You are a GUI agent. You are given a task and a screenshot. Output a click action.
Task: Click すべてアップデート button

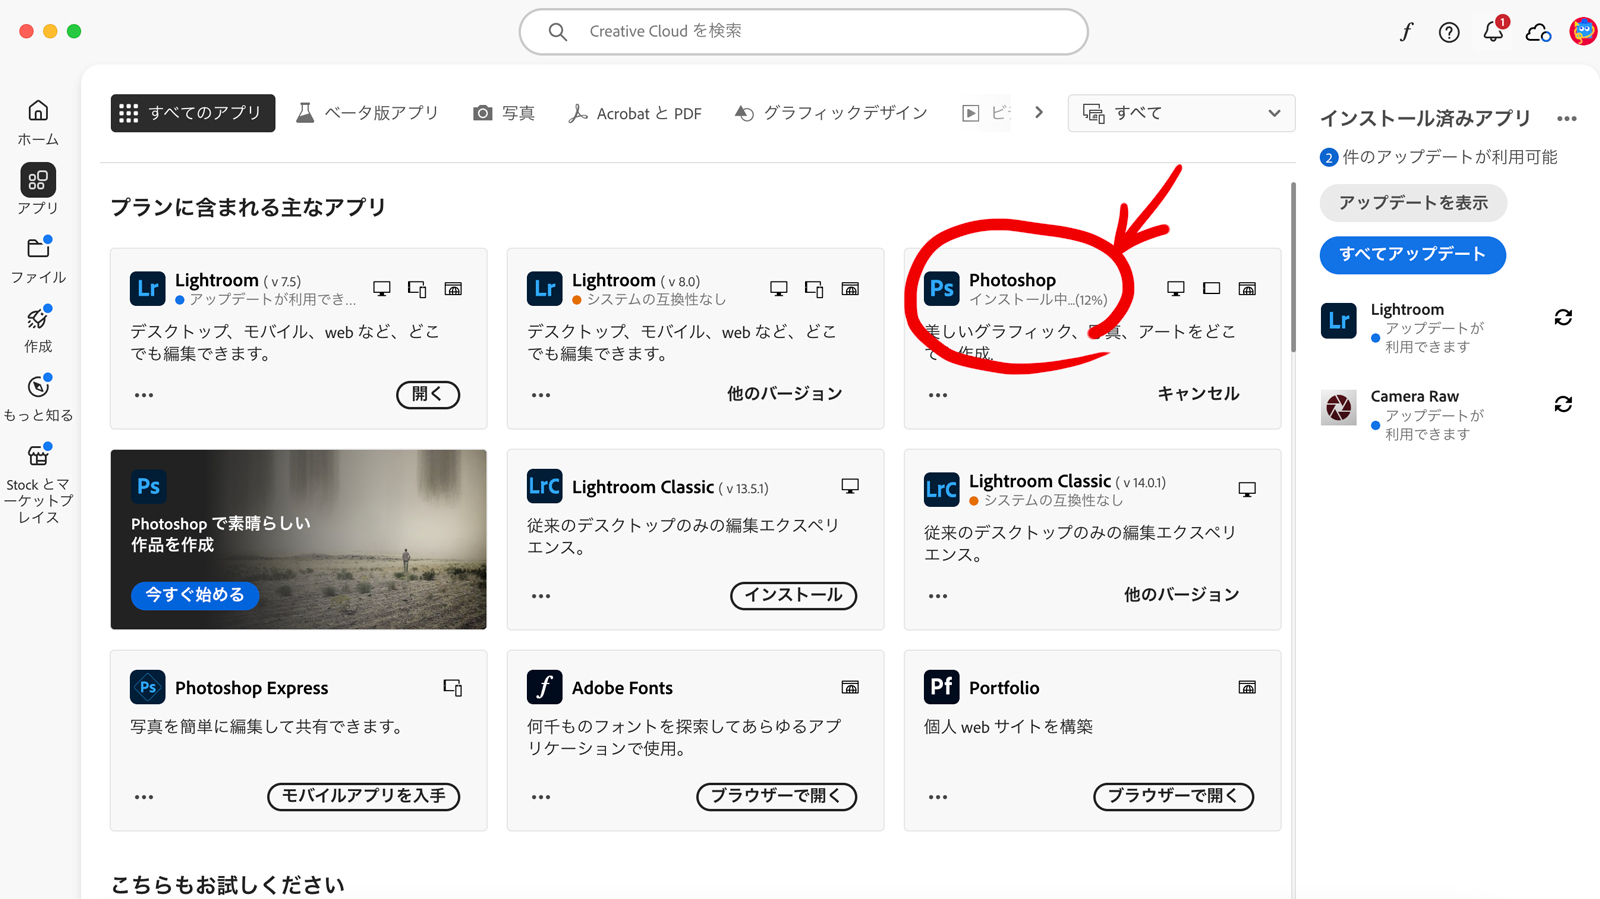pyautogui.click(x=1412, y=254)
